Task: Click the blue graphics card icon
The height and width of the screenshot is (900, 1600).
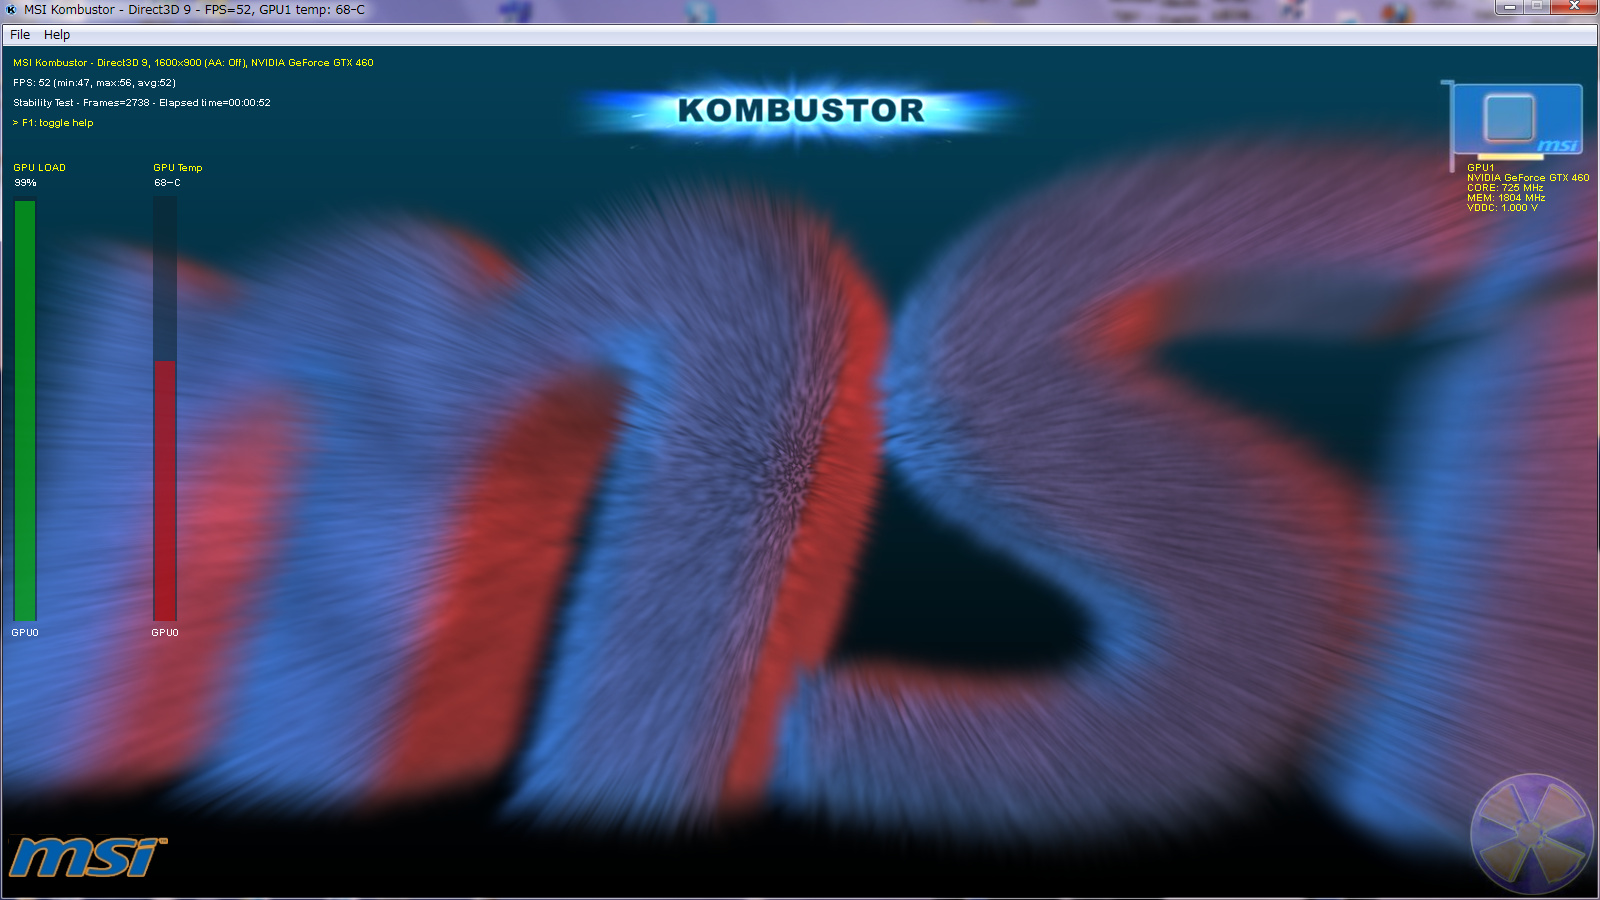Action: 1516,120
